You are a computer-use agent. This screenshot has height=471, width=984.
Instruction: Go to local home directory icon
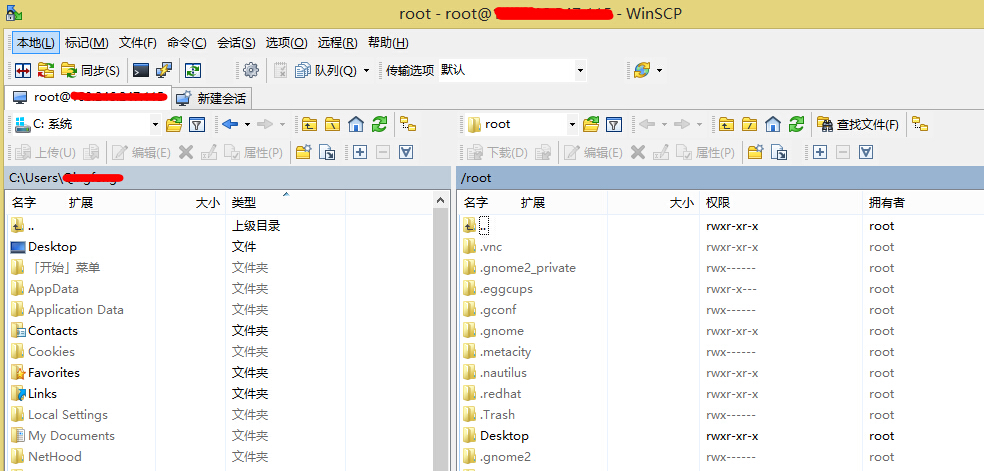point(356,124)
